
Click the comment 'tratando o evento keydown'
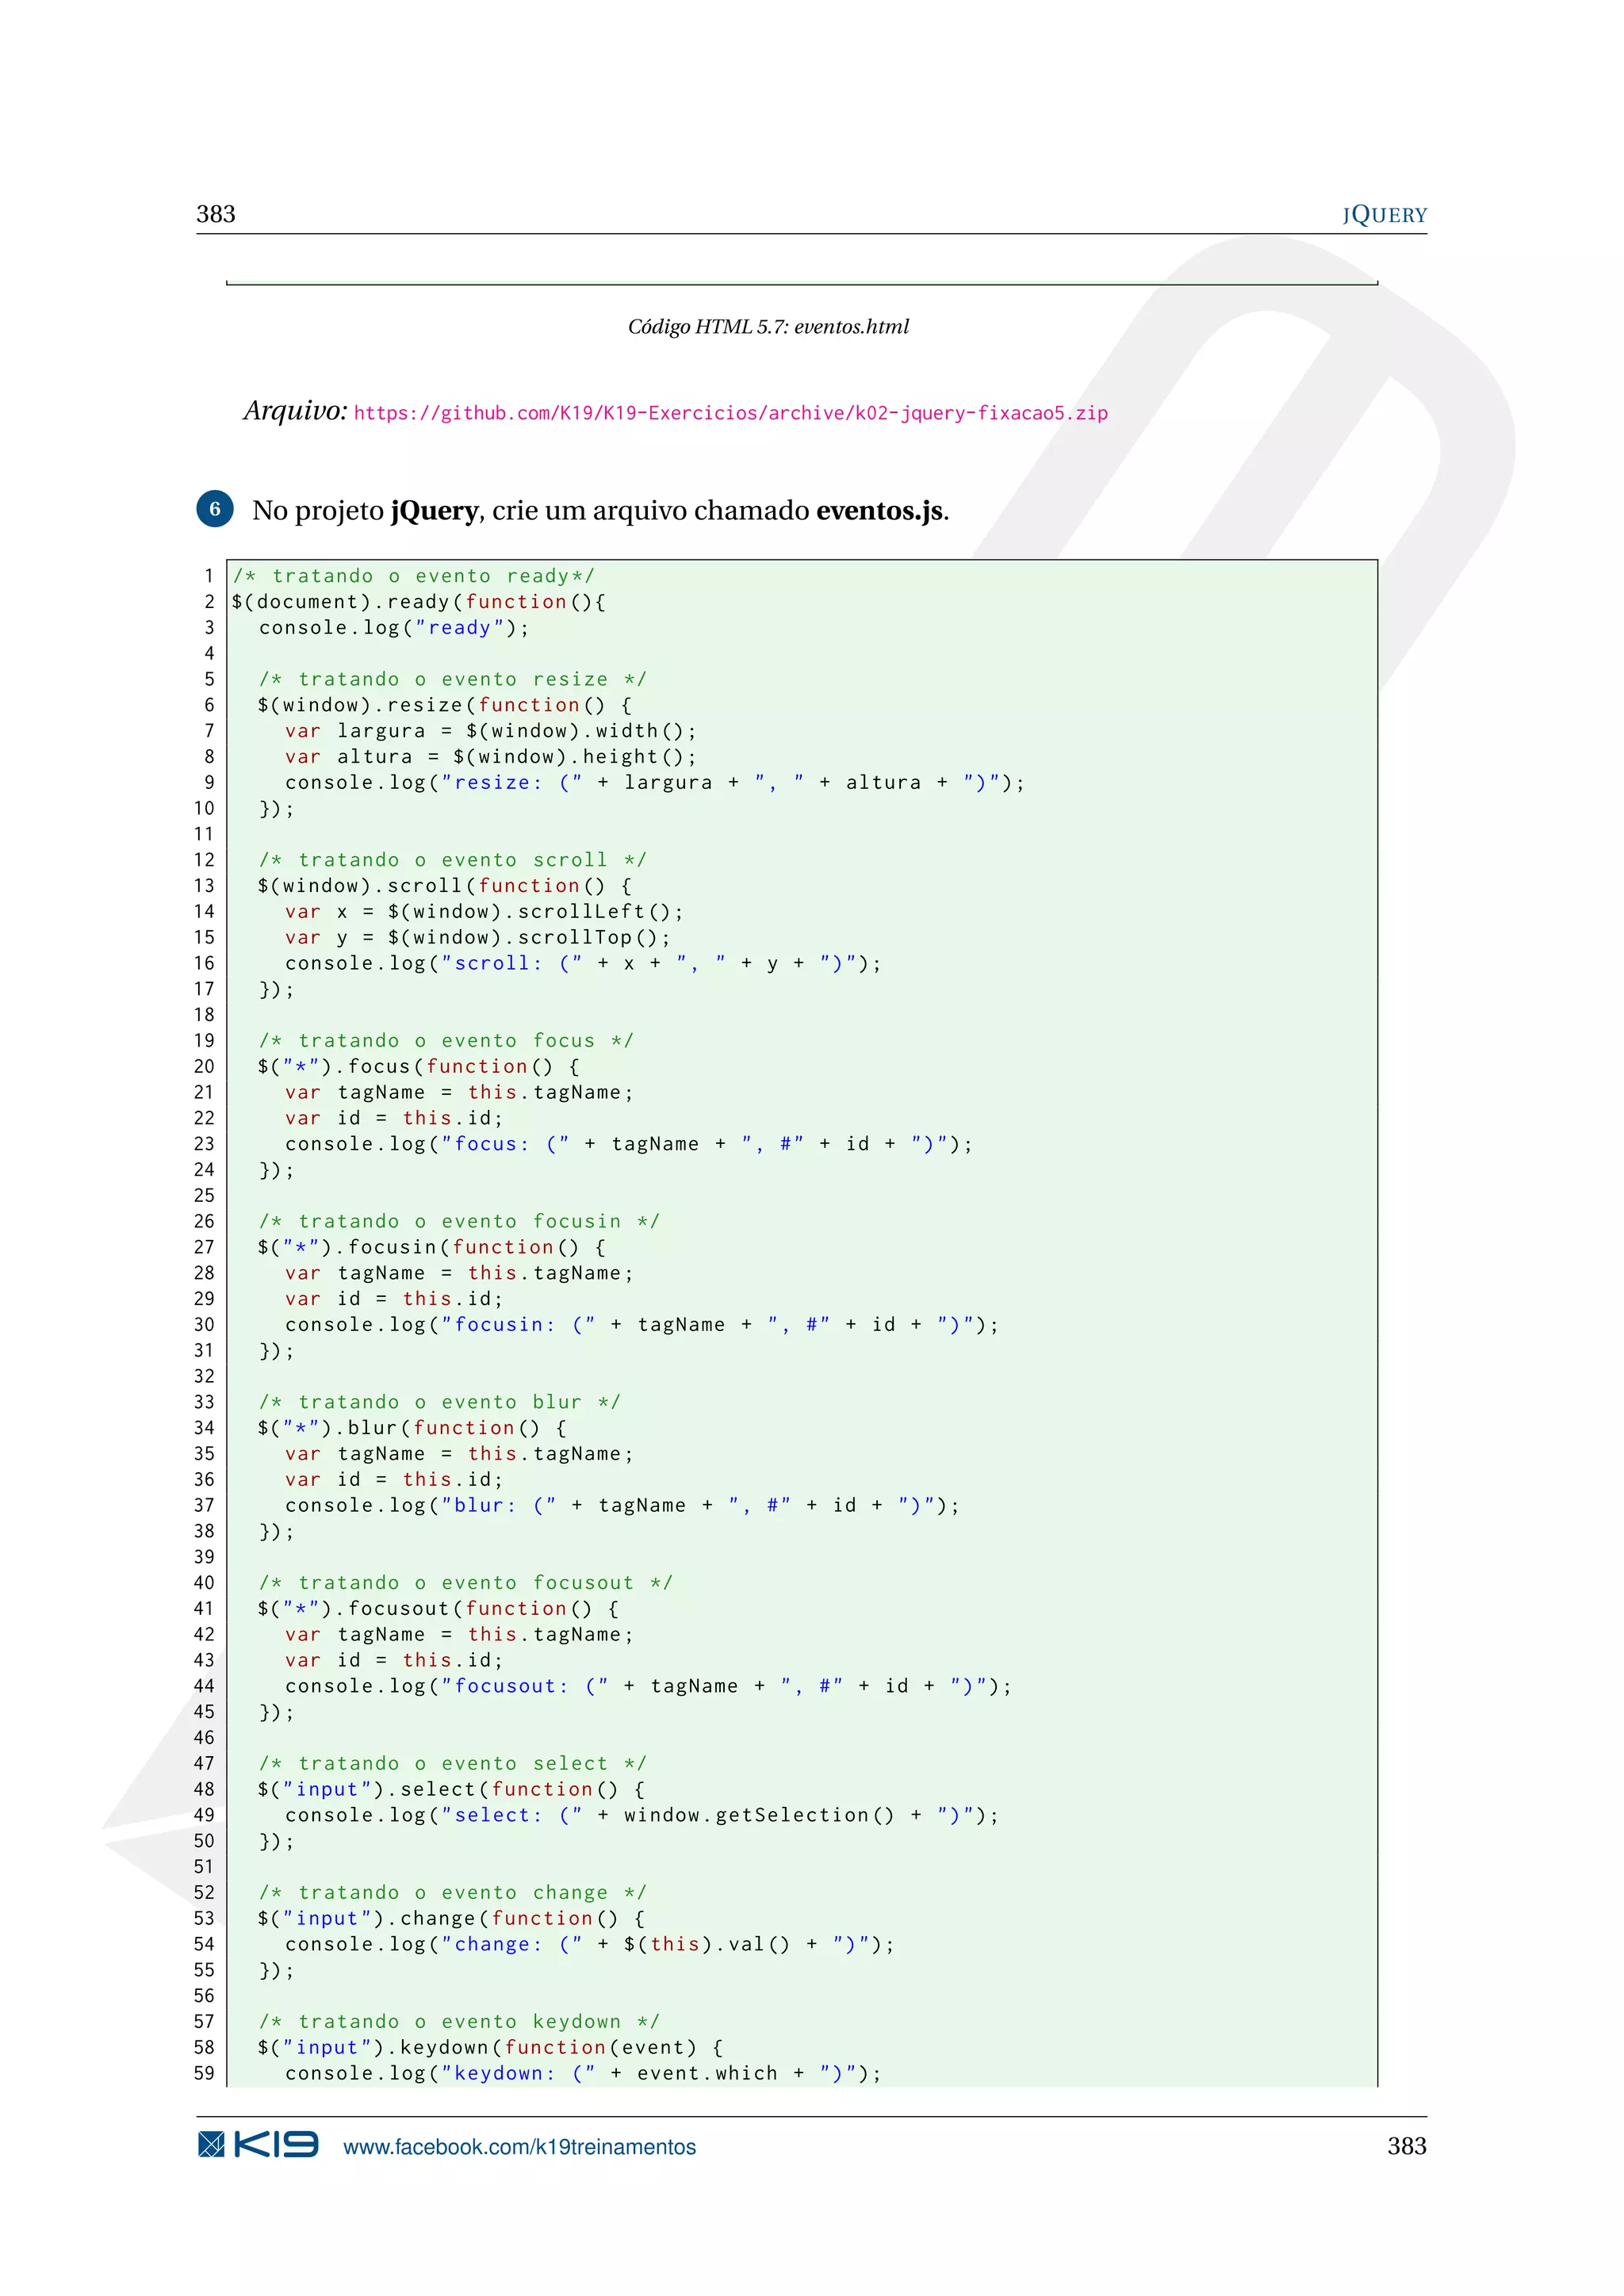(x=459, y=2022)
